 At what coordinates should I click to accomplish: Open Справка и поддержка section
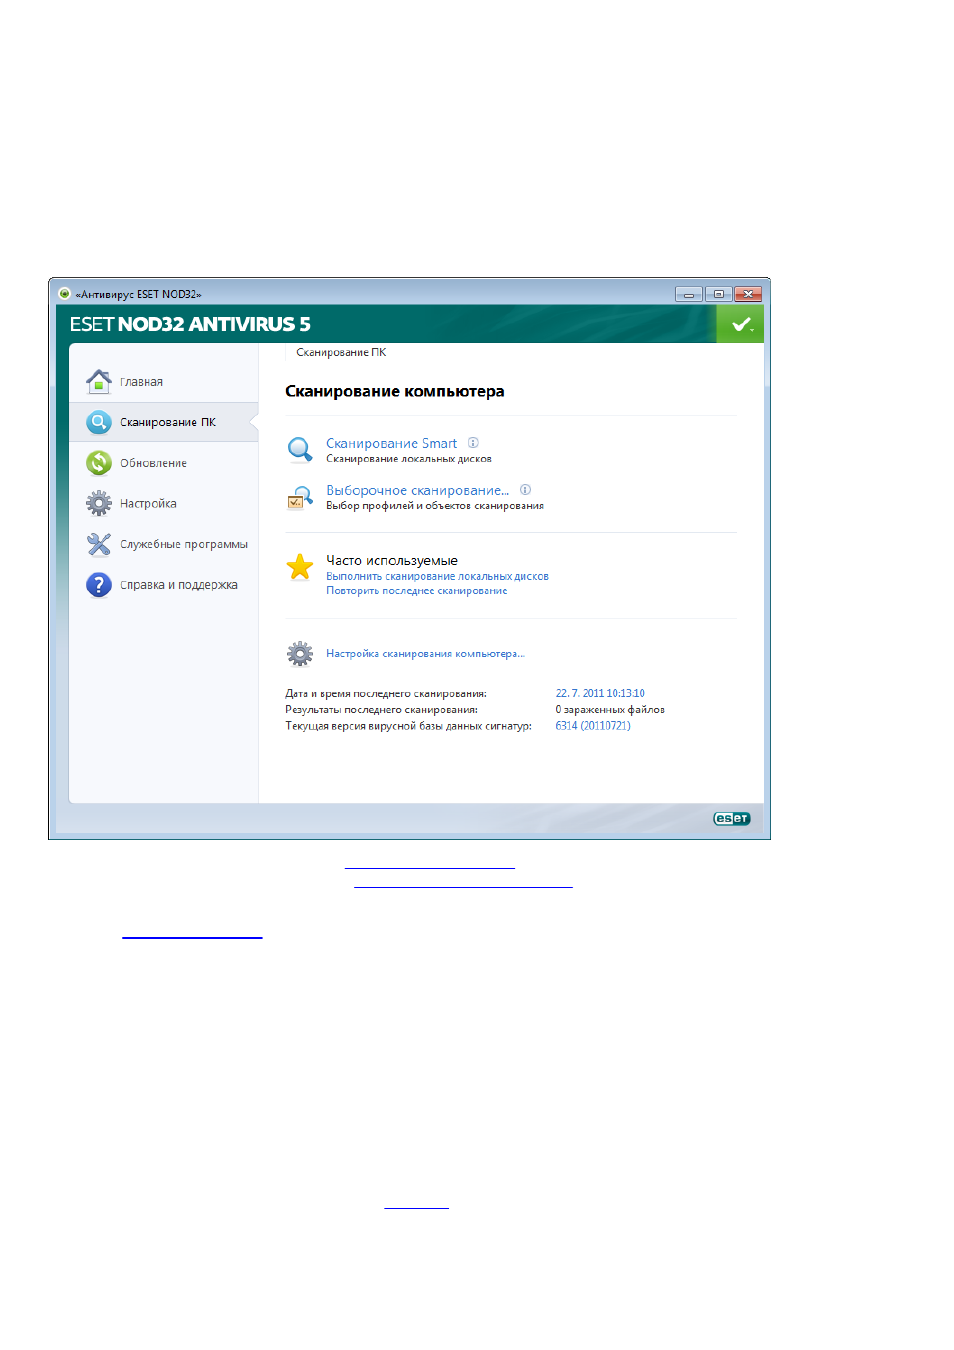(x=179, y=585)
